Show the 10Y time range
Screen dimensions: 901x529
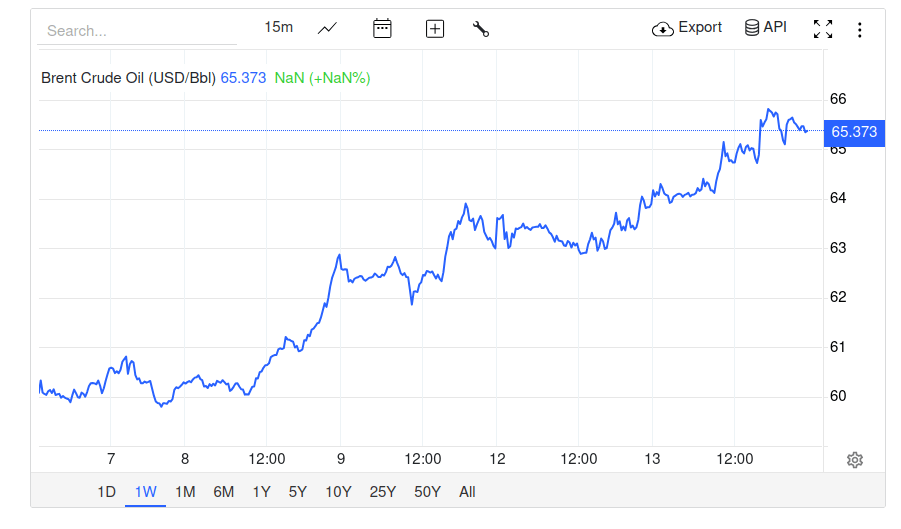[x=338, y=491]
